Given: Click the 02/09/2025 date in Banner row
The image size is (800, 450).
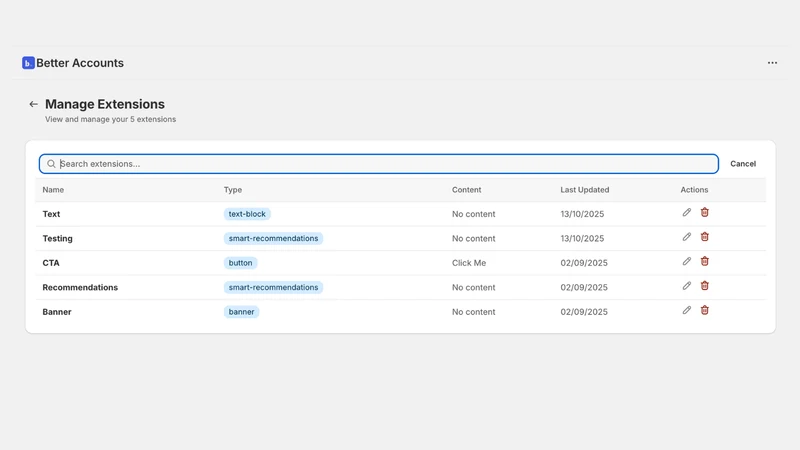Looking at the screenshot, I should 584,312.
